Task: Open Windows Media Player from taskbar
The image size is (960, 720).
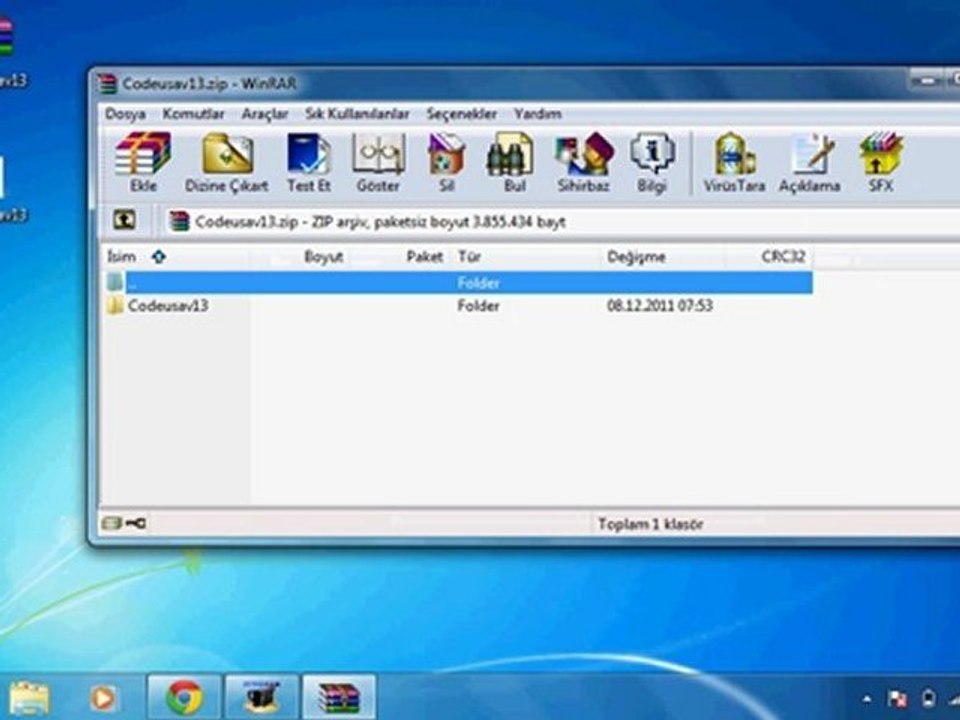Action: 103,697
